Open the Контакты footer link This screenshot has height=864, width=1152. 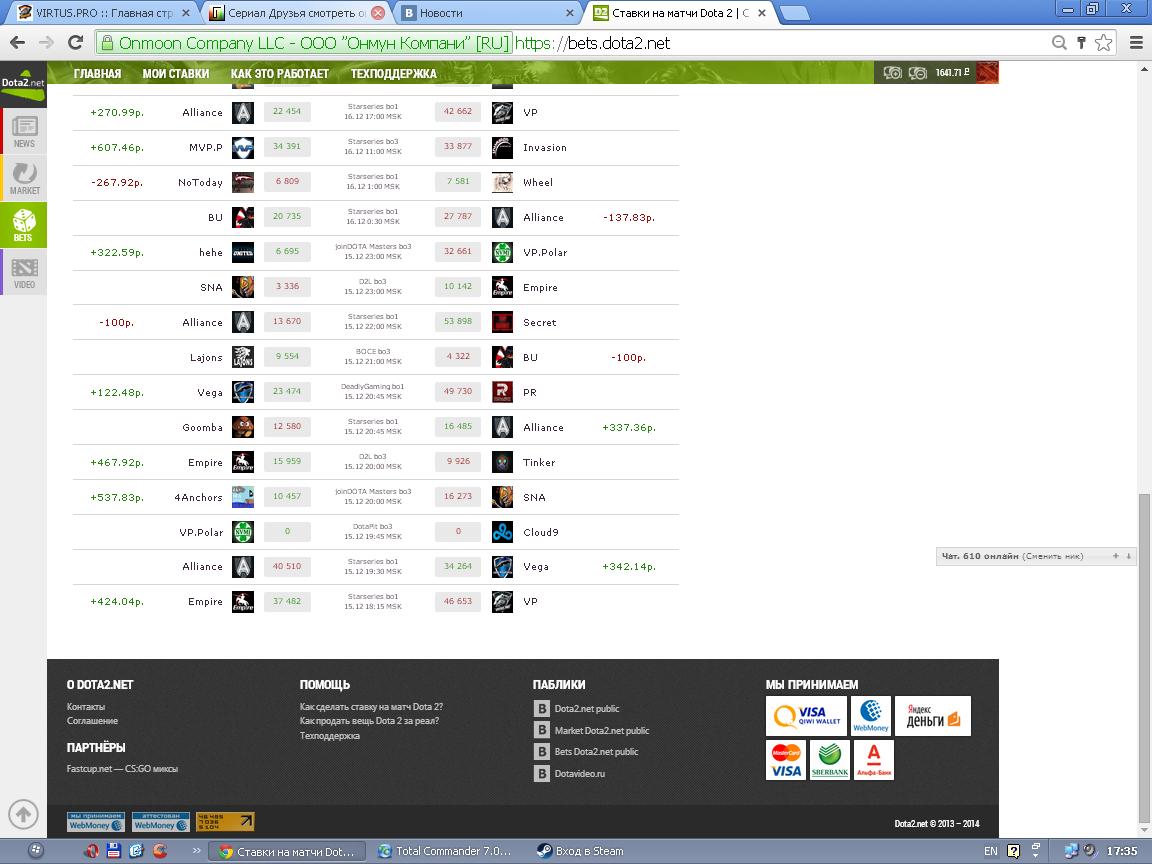point(86,706)
